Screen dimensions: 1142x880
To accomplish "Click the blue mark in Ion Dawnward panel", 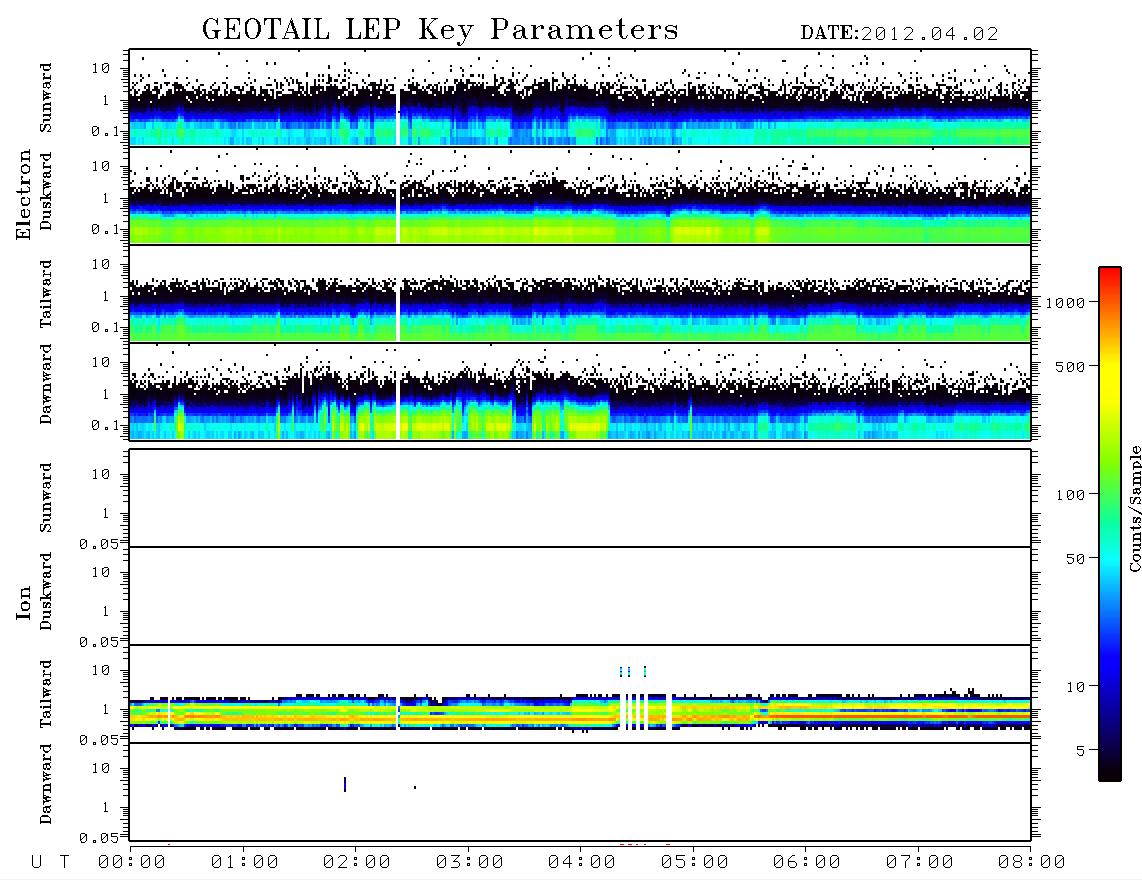I will point(344,785).
